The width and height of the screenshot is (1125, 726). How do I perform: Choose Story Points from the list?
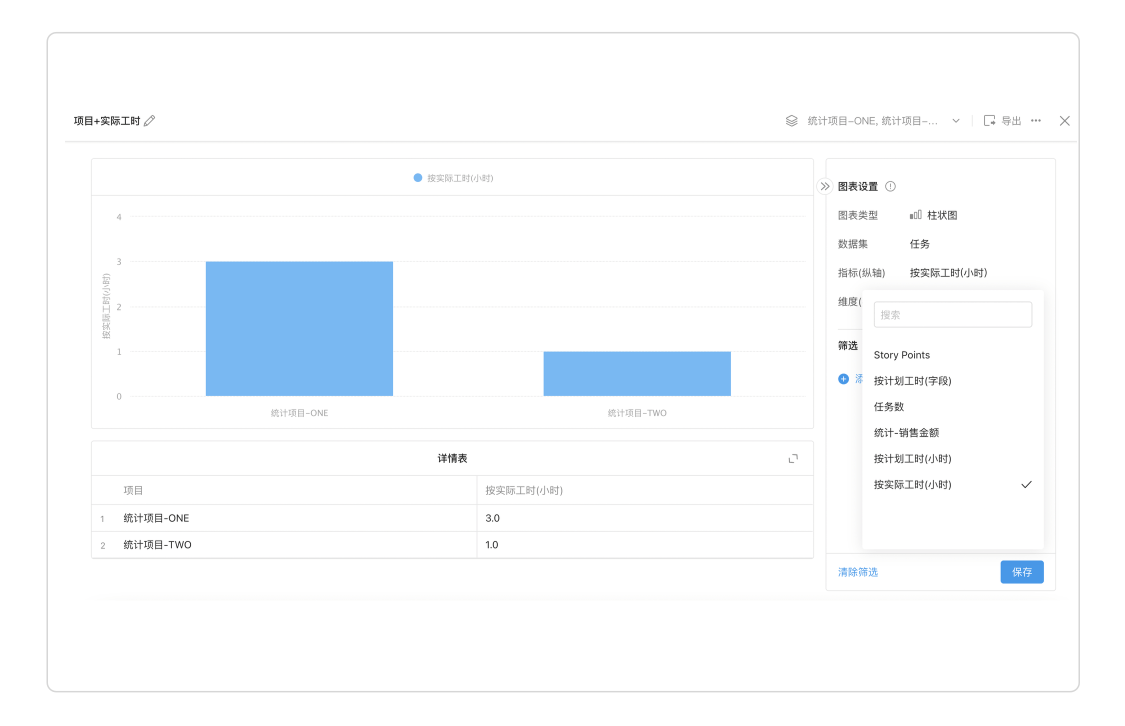[x=953, y=355]
